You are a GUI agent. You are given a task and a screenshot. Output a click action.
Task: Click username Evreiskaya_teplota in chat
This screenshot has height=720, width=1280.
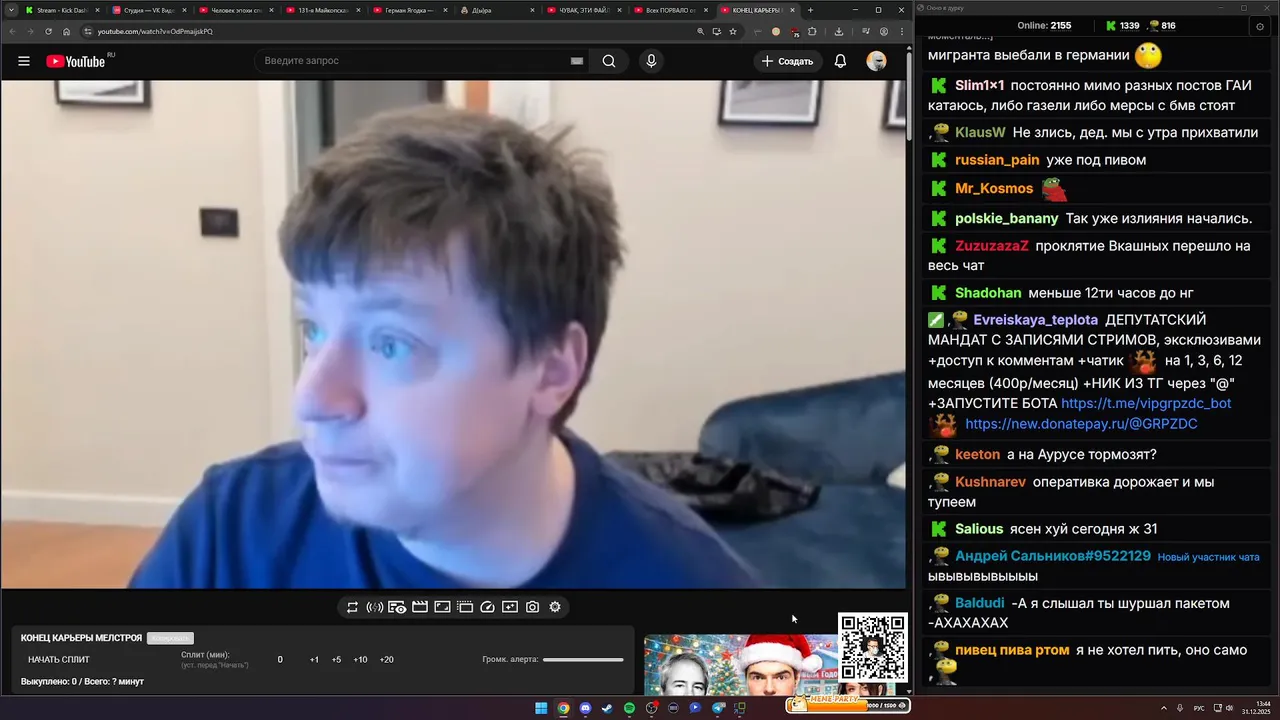1035,320
